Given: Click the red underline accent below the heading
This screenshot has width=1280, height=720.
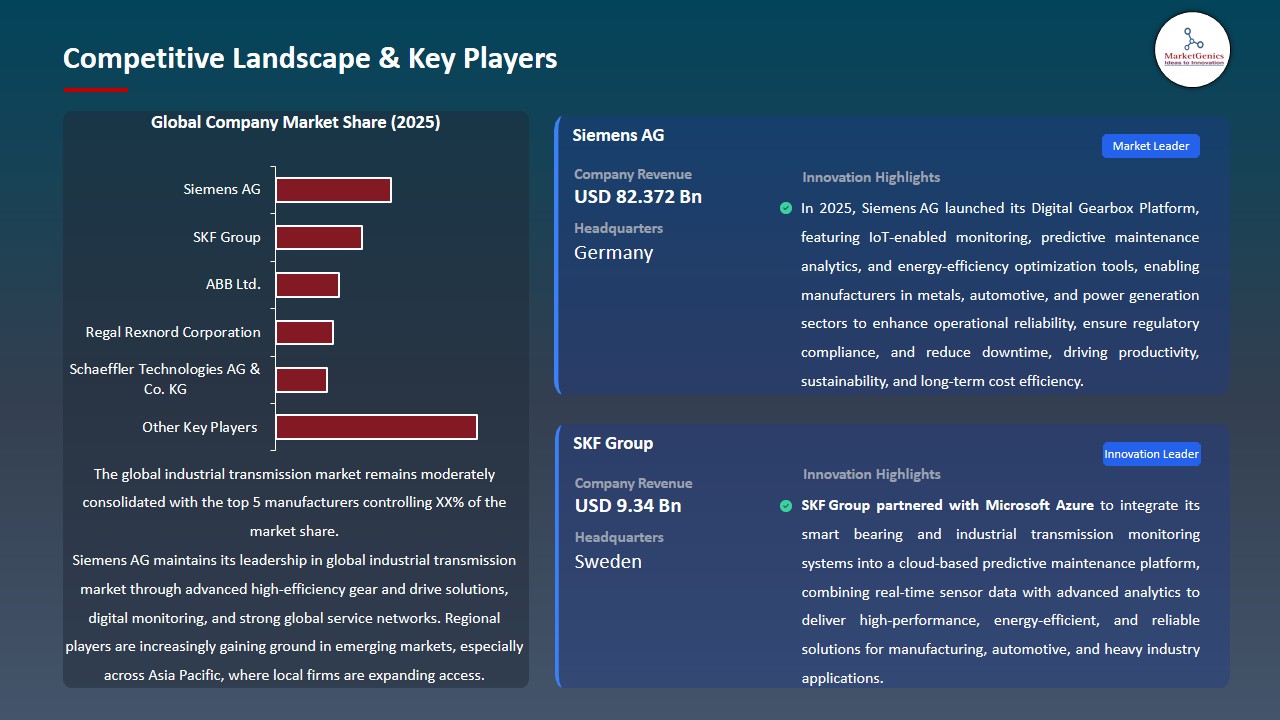Looking at the screenshot, I should tap(95, 90).
